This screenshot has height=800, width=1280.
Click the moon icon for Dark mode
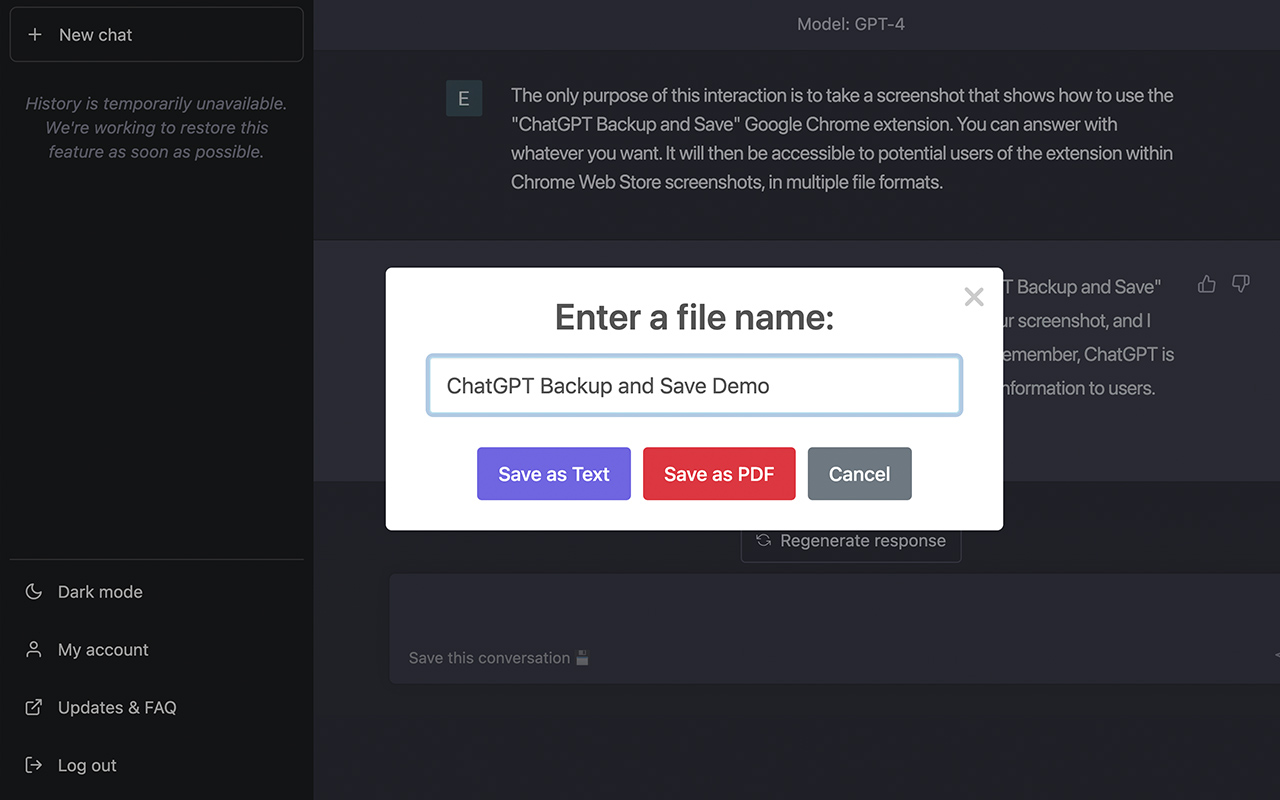(34, 592)
